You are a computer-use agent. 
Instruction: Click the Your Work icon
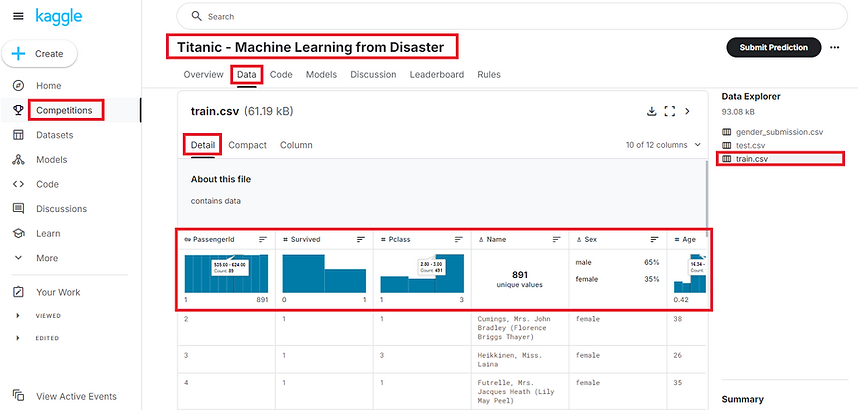tap(19, 292)
